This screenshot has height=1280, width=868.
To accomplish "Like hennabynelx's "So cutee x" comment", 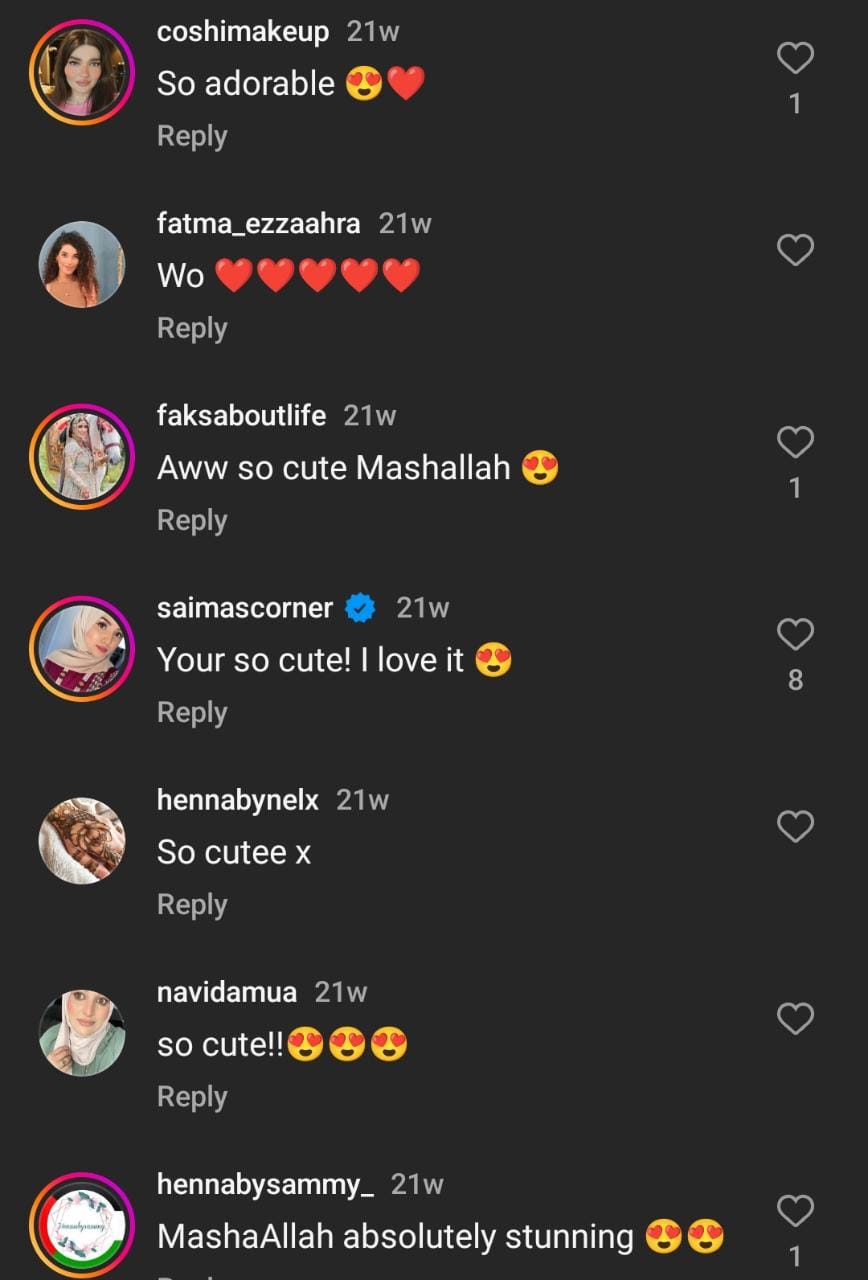I will 795,826.
